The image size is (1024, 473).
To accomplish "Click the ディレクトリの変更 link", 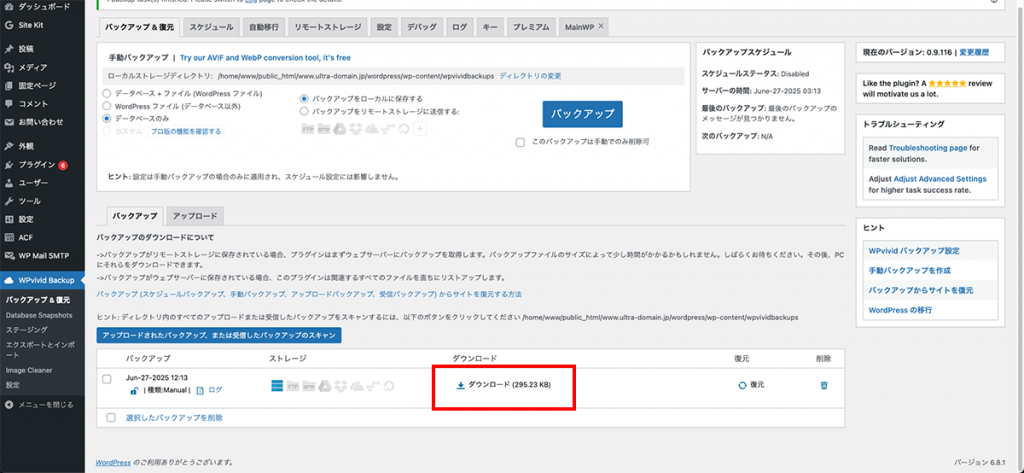I will [x=530, y=76].
